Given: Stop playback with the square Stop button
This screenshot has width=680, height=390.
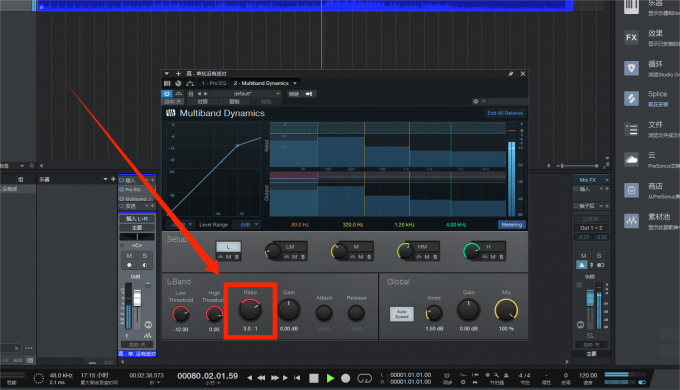Looking at the screenshot, I should pyautogui.click(x=314, y=378).
